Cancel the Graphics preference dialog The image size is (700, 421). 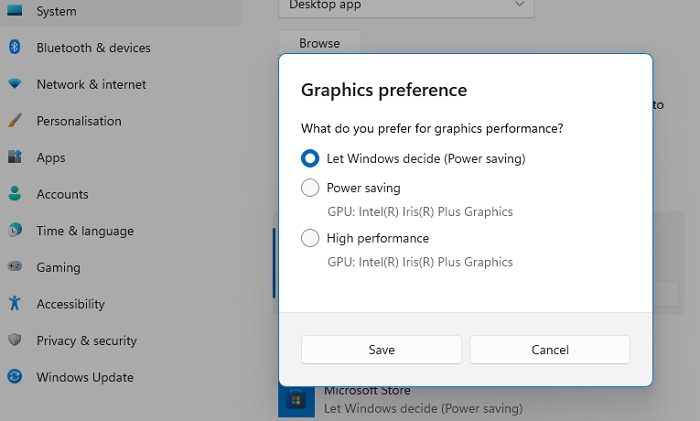click(549, 350)
